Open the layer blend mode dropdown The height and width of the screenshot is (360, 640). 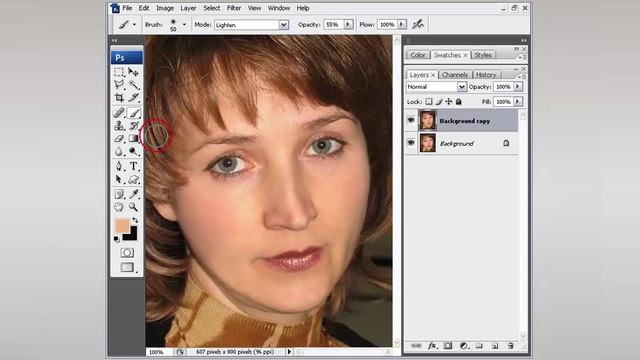(x=461, y=87)
